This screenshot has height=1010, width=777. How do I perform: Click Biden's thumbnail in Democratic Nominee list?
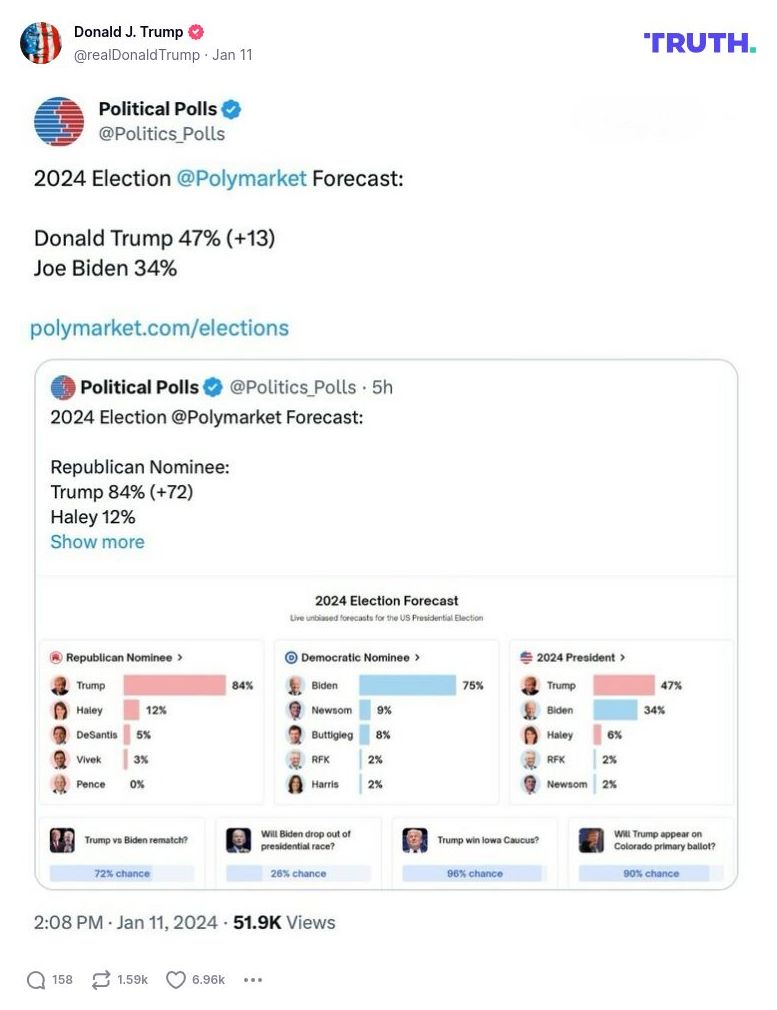(x=293, y=686)
